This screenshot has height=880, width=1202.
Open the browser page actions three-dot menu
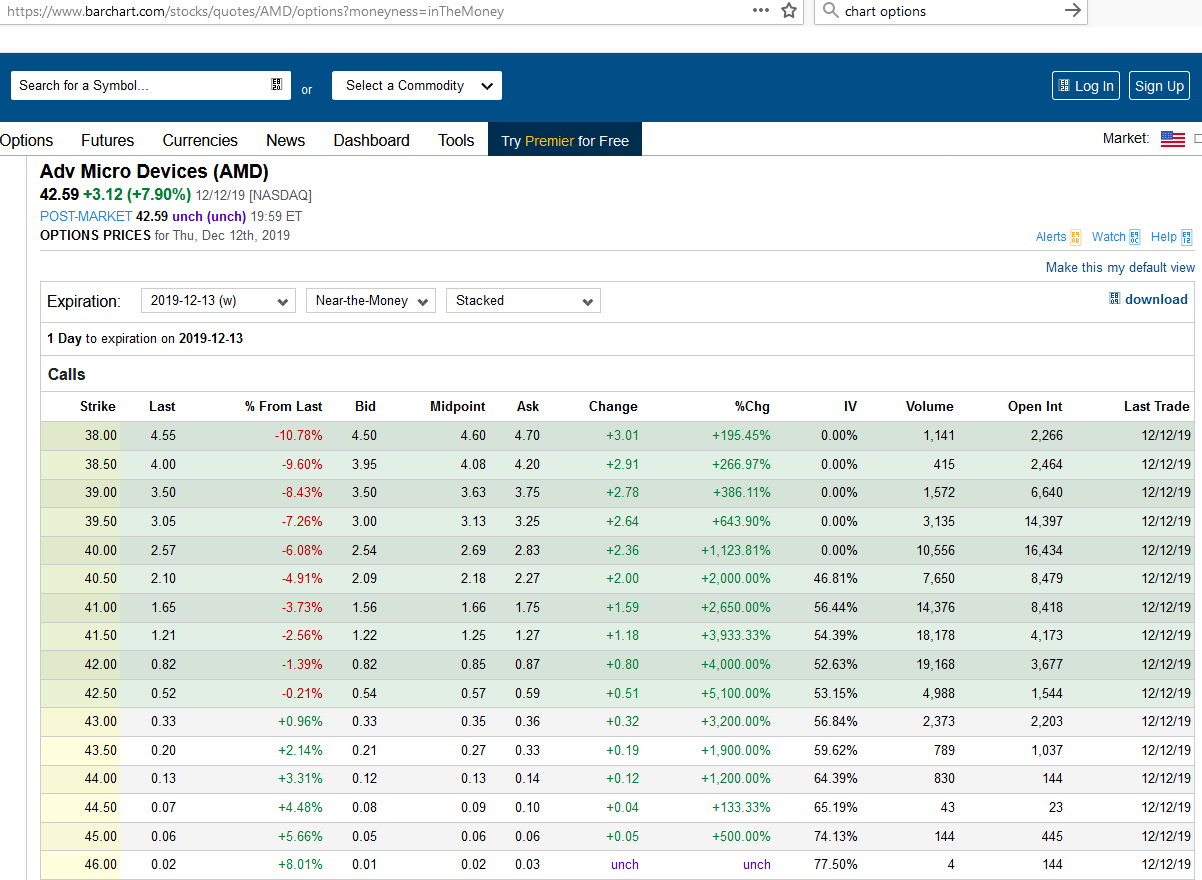tap(761, 11)
